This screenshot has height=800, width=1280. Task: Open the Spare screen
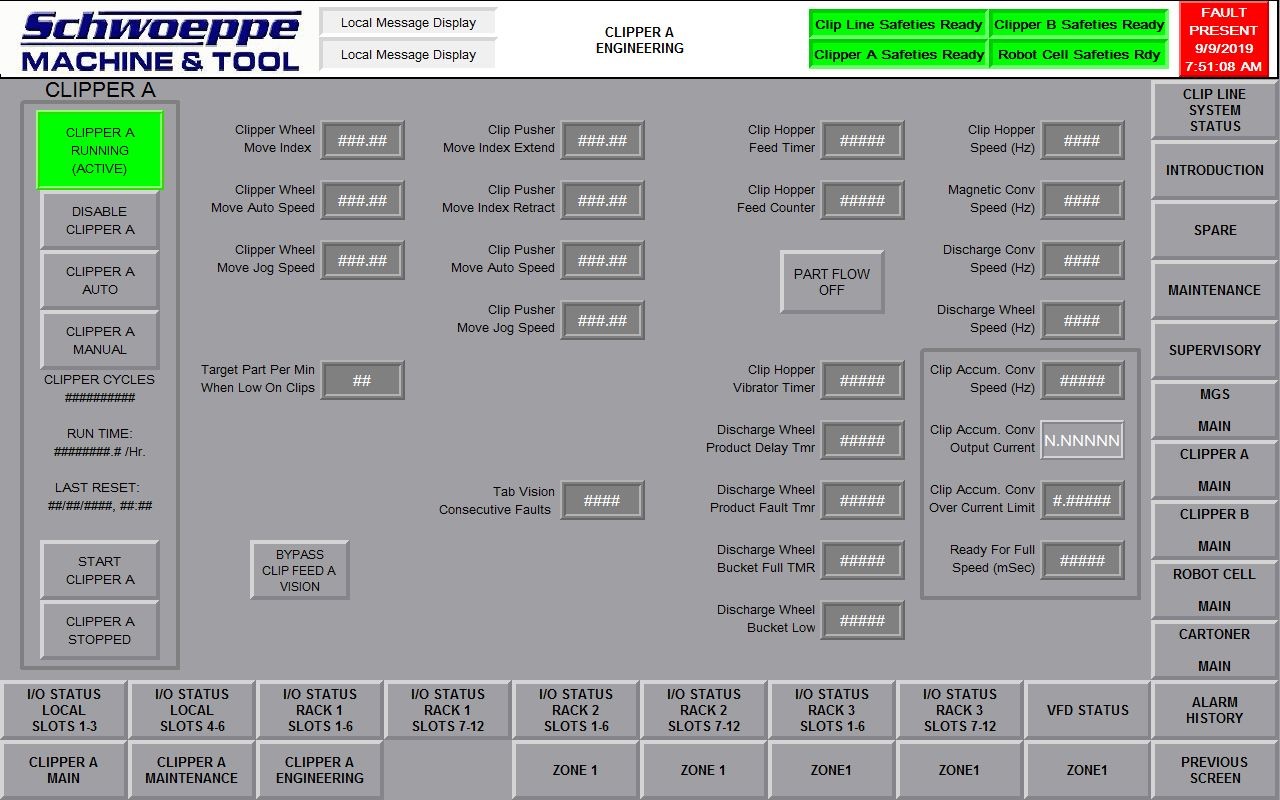pos(1215,230)
